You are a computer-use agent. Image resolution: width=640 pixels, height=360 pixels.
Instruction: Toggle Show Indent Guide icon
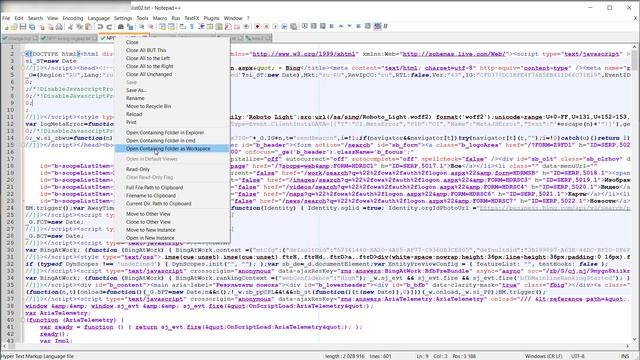[x=201, y=27]
